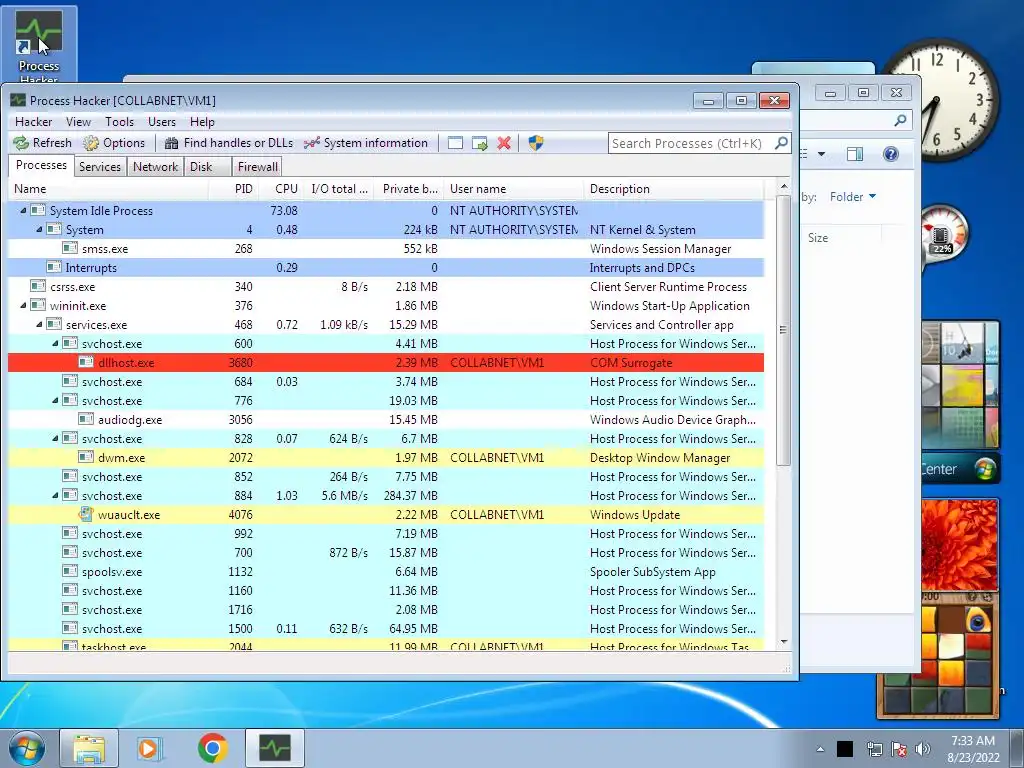Click the scrollbar up arrow in process list
Screen dimensions: 1024x768
[x=784, y=187]
